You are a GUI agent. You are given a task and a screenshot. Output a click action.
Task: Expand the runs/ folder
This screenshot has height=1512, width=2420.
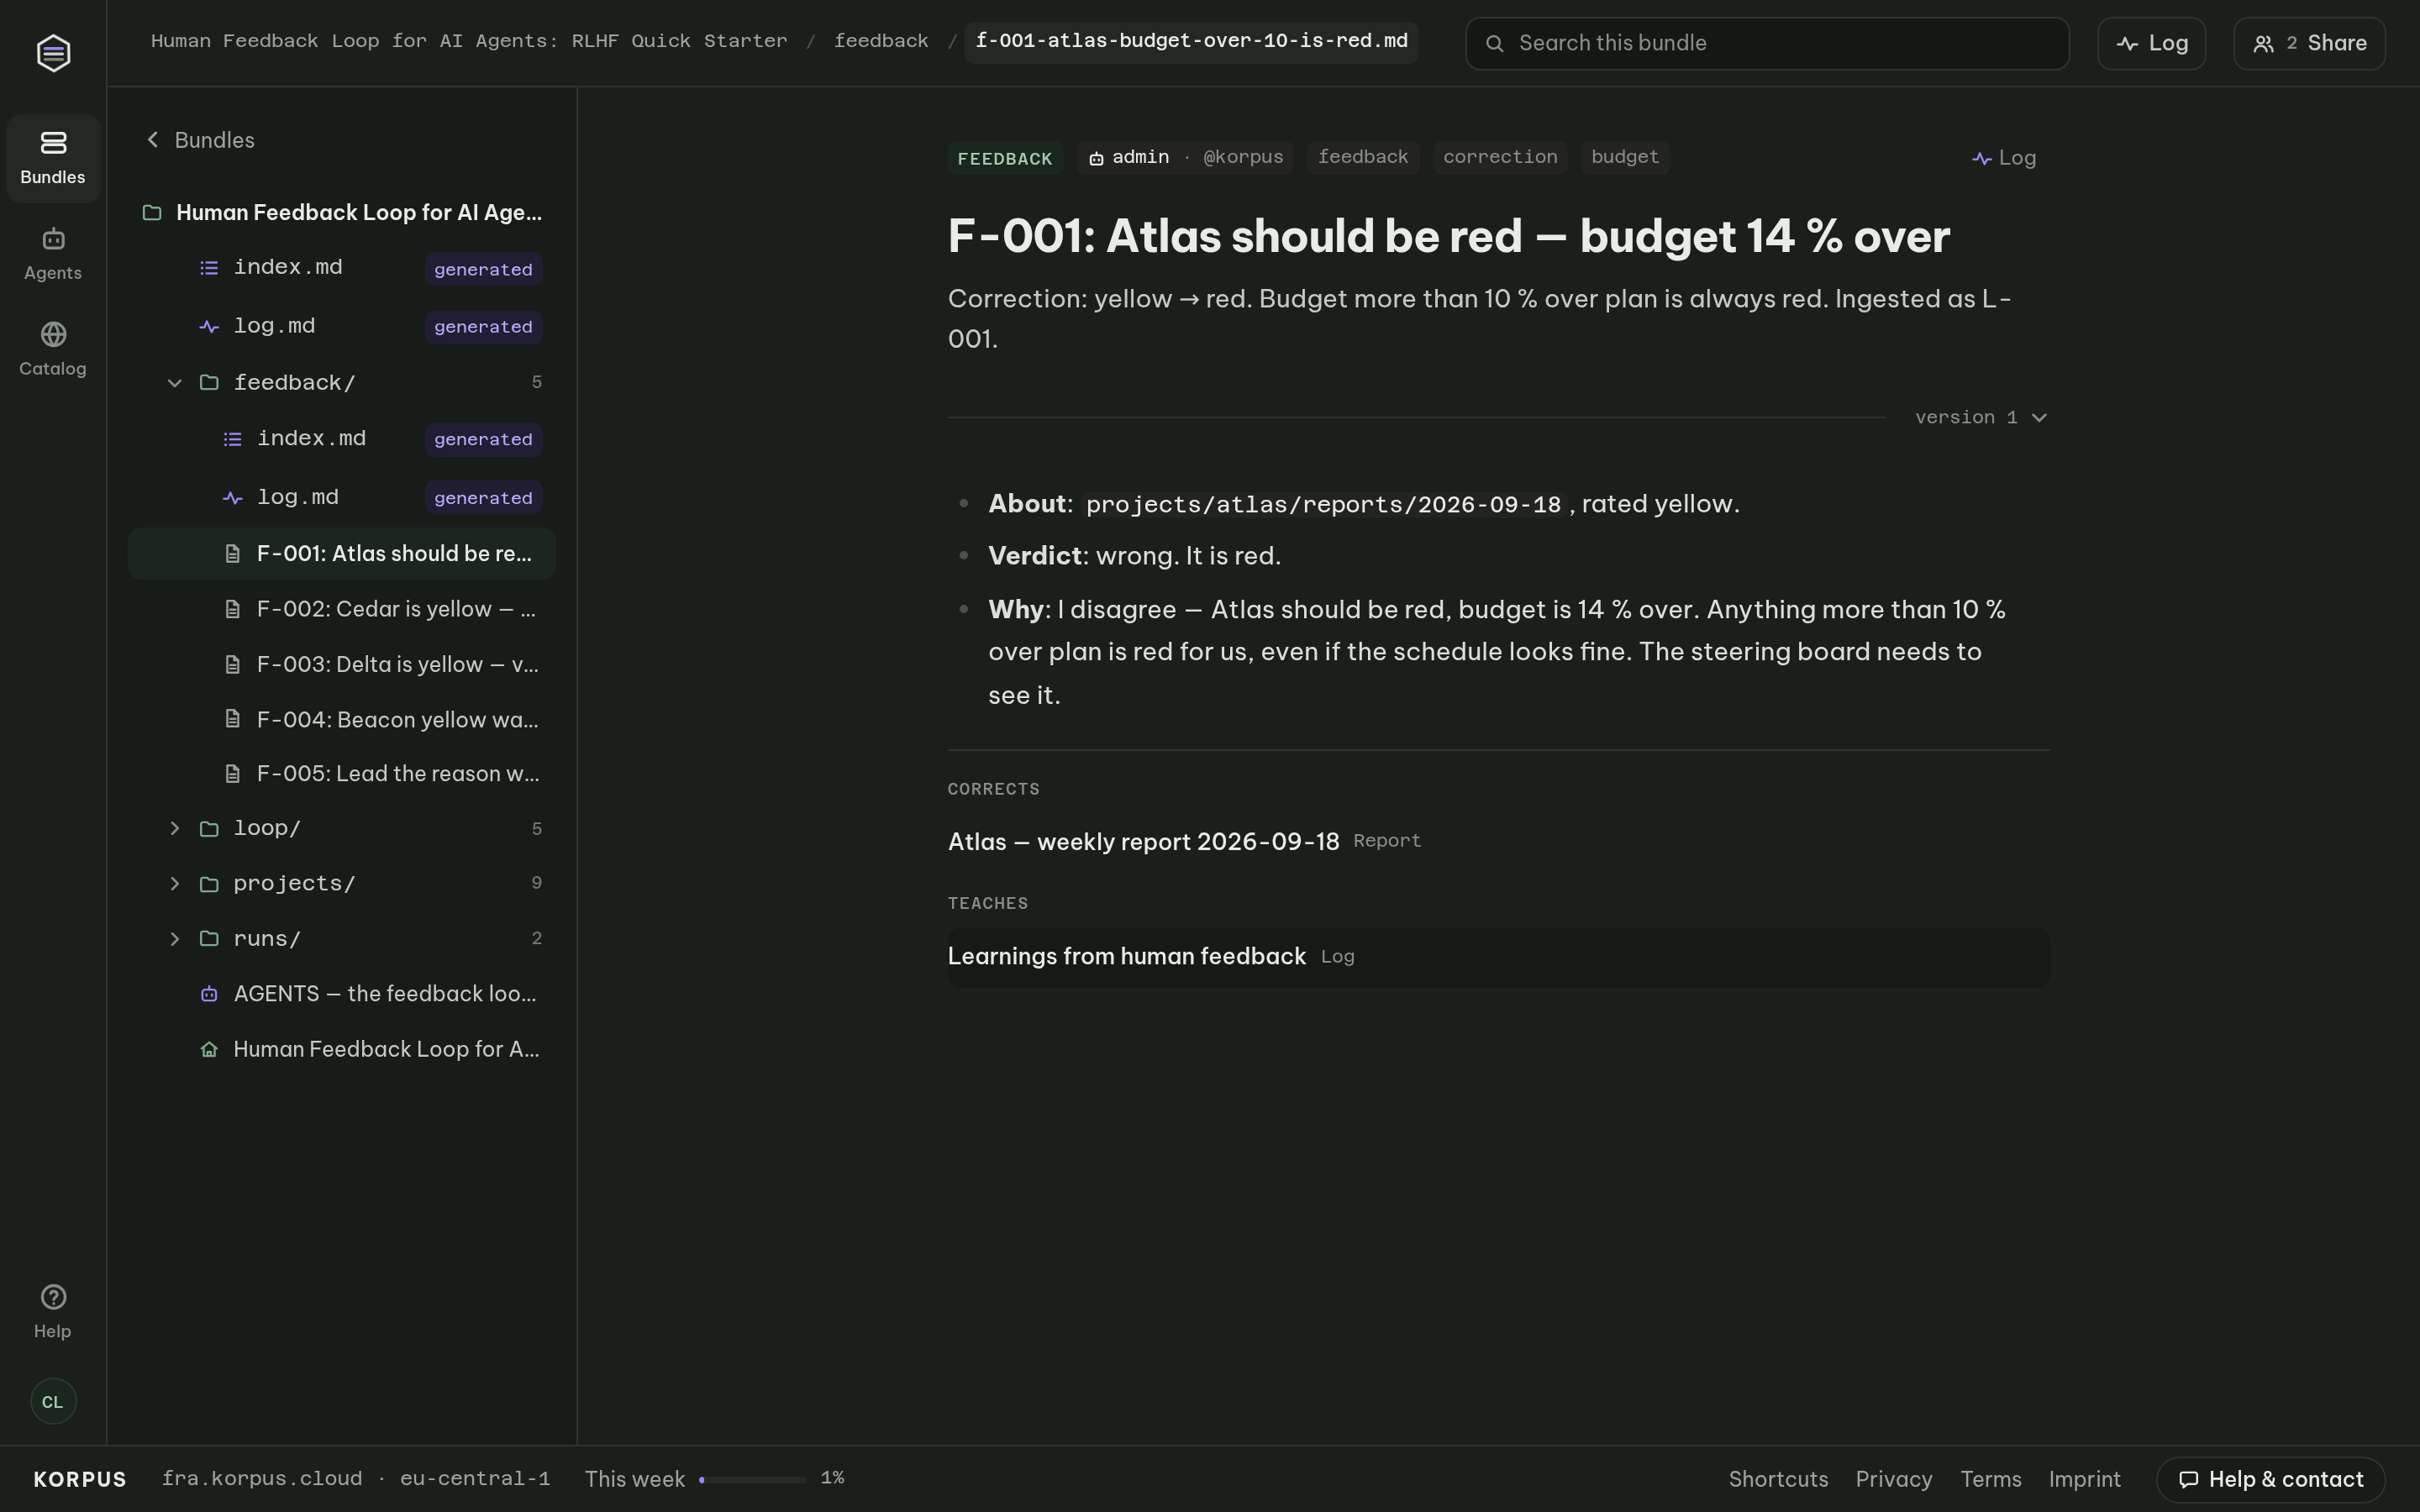pyautogui.click(x=175, y=939)
